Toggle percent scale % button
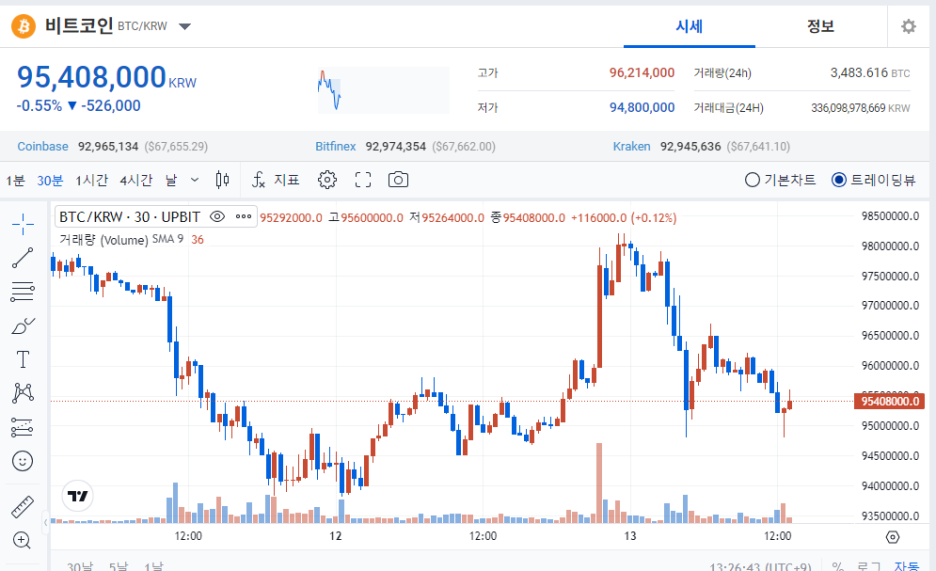Image resolution: width=936 pixels, height=571 pixels. (x=838, y=566)
